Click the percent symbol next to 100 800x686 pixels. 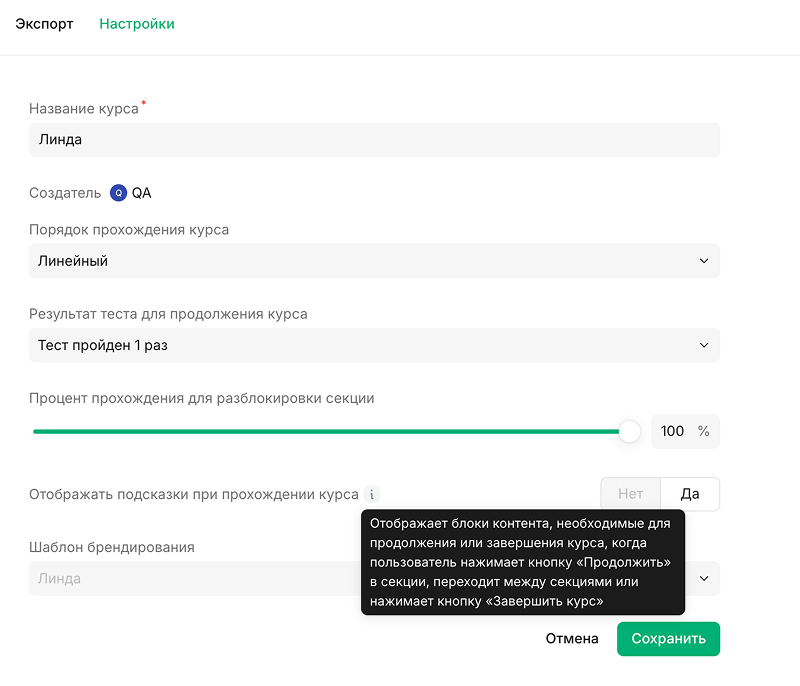[704, 431]
